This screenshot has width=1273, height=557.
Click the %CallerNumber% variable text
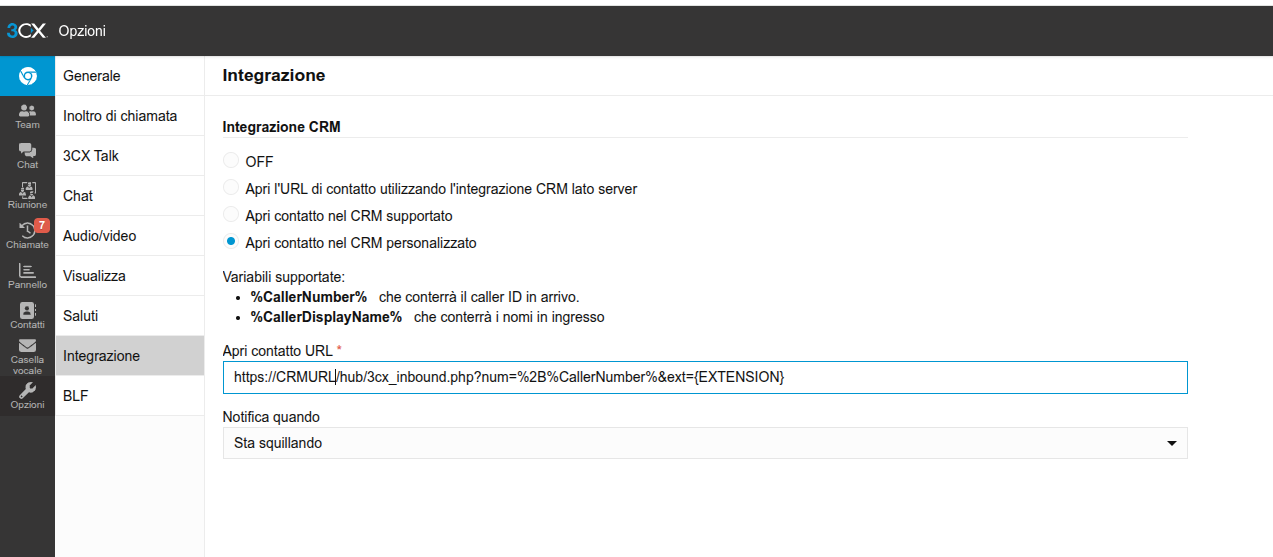point(309,297)
